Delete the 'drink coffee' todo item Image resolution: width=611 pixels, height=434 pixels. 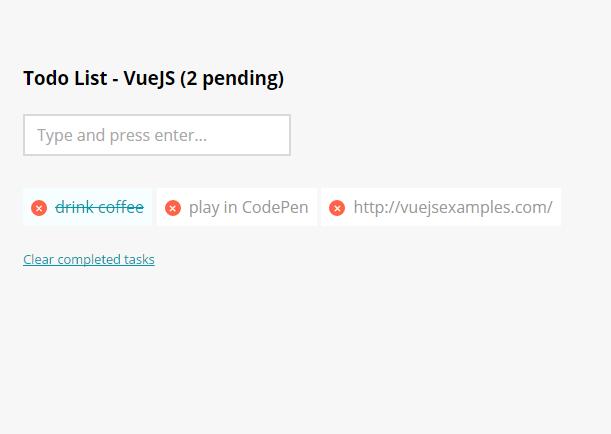pos(39,208)
